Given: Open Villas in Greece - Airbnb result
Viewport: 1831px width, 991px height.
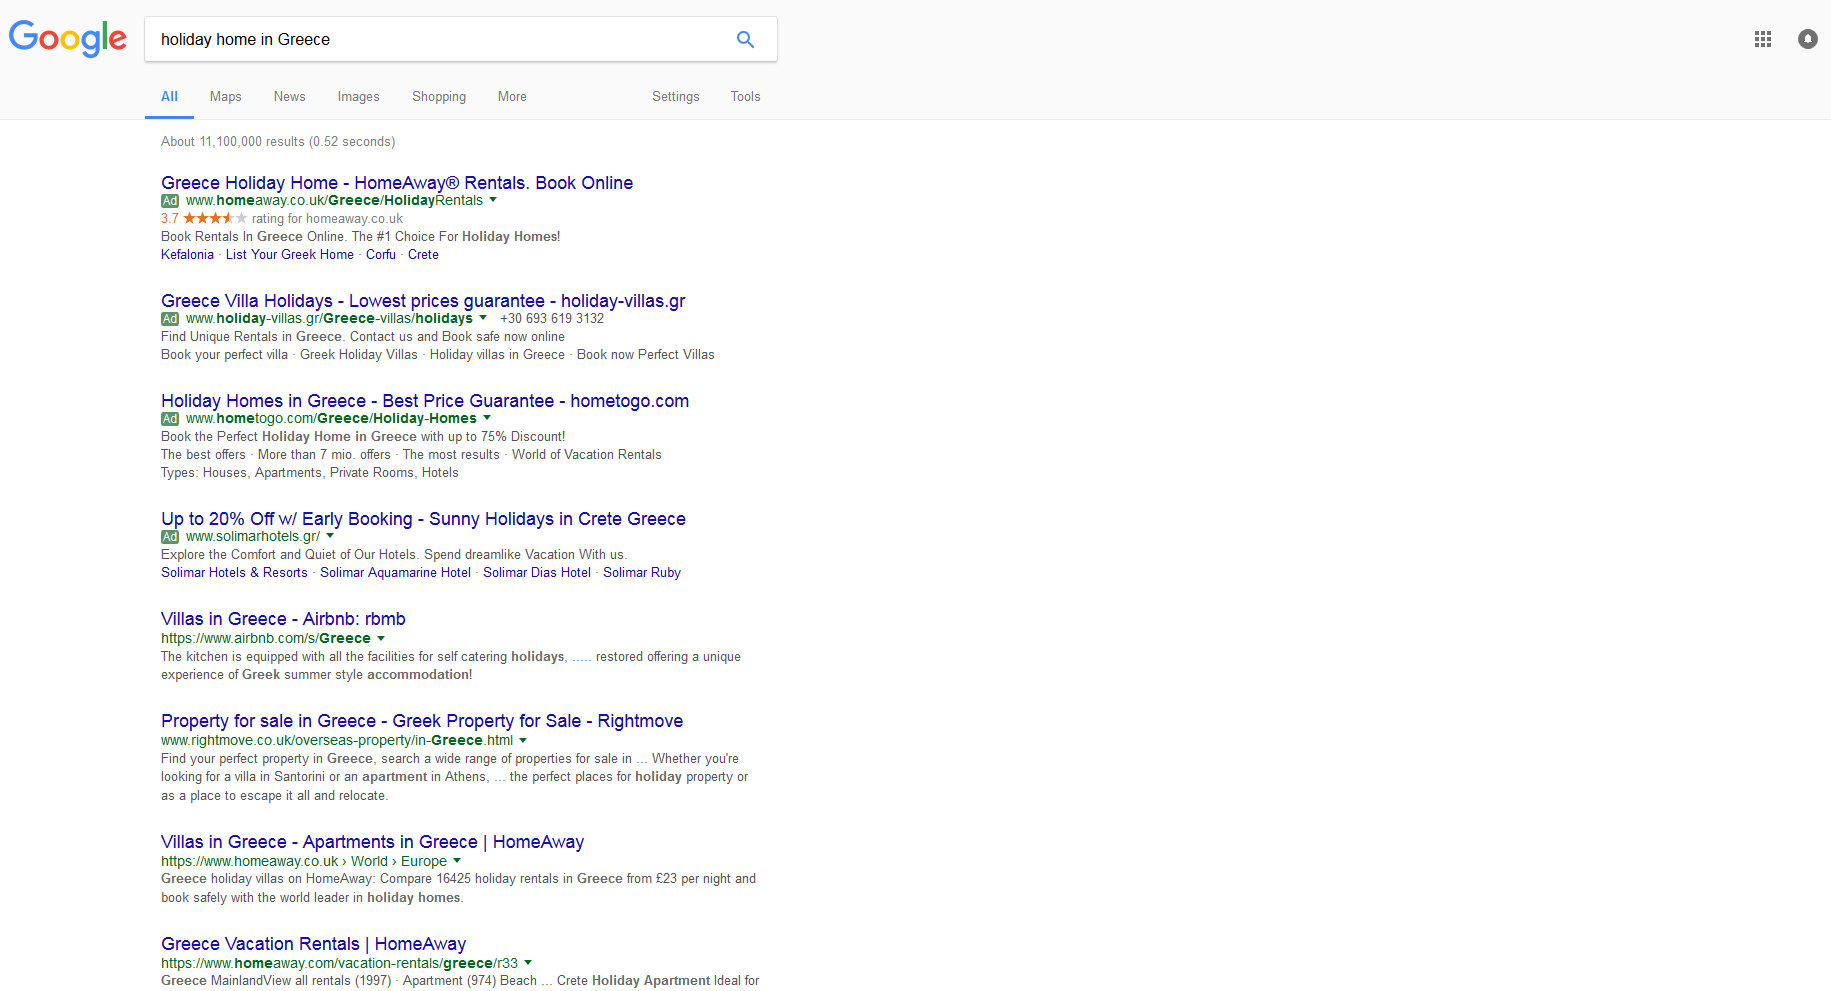Looking at the screenshot, I should pos(283,619).
